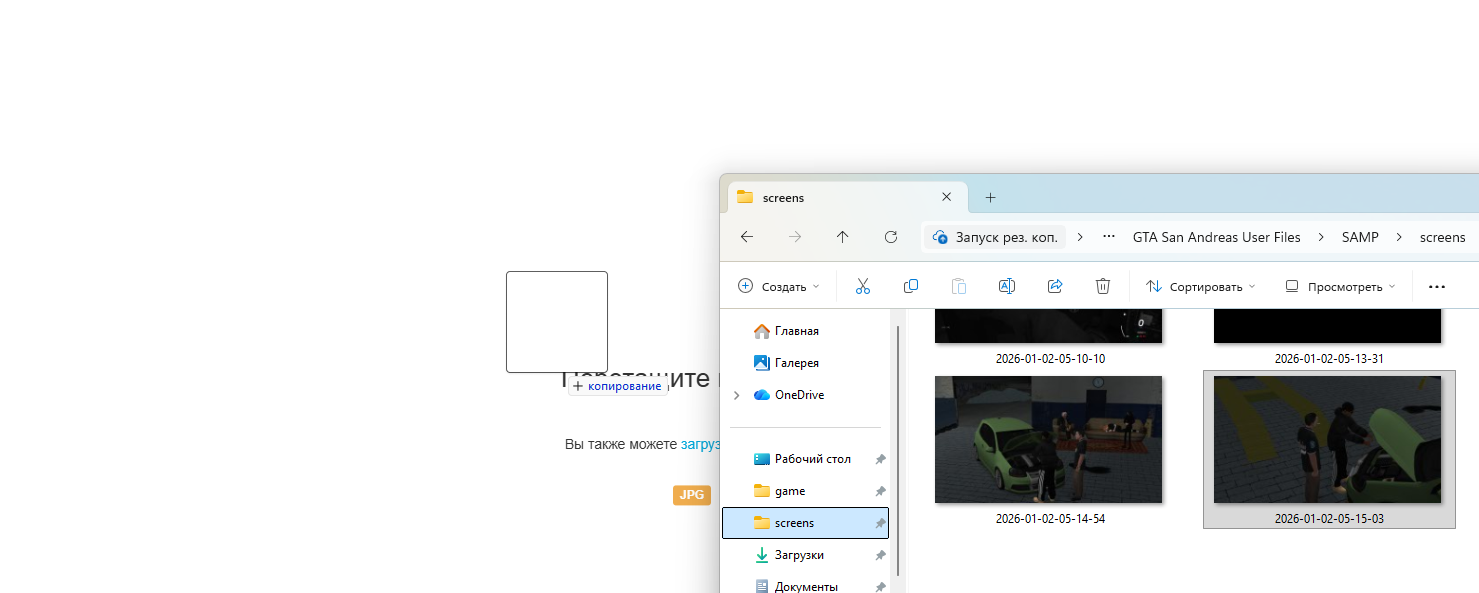Click the Rename icon in toolbar
The width and height of the screenshot is (1479, 593).
(x=1007, y=286)
